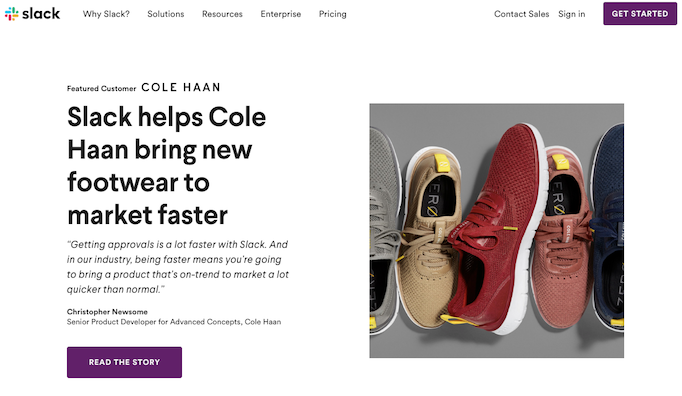Click the Featured Customer label

click(101, 88)
